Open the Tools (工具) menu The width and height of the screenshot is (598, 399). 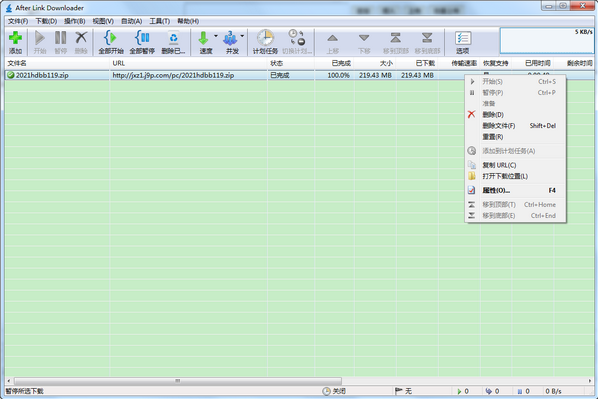[x=159, y=21]
